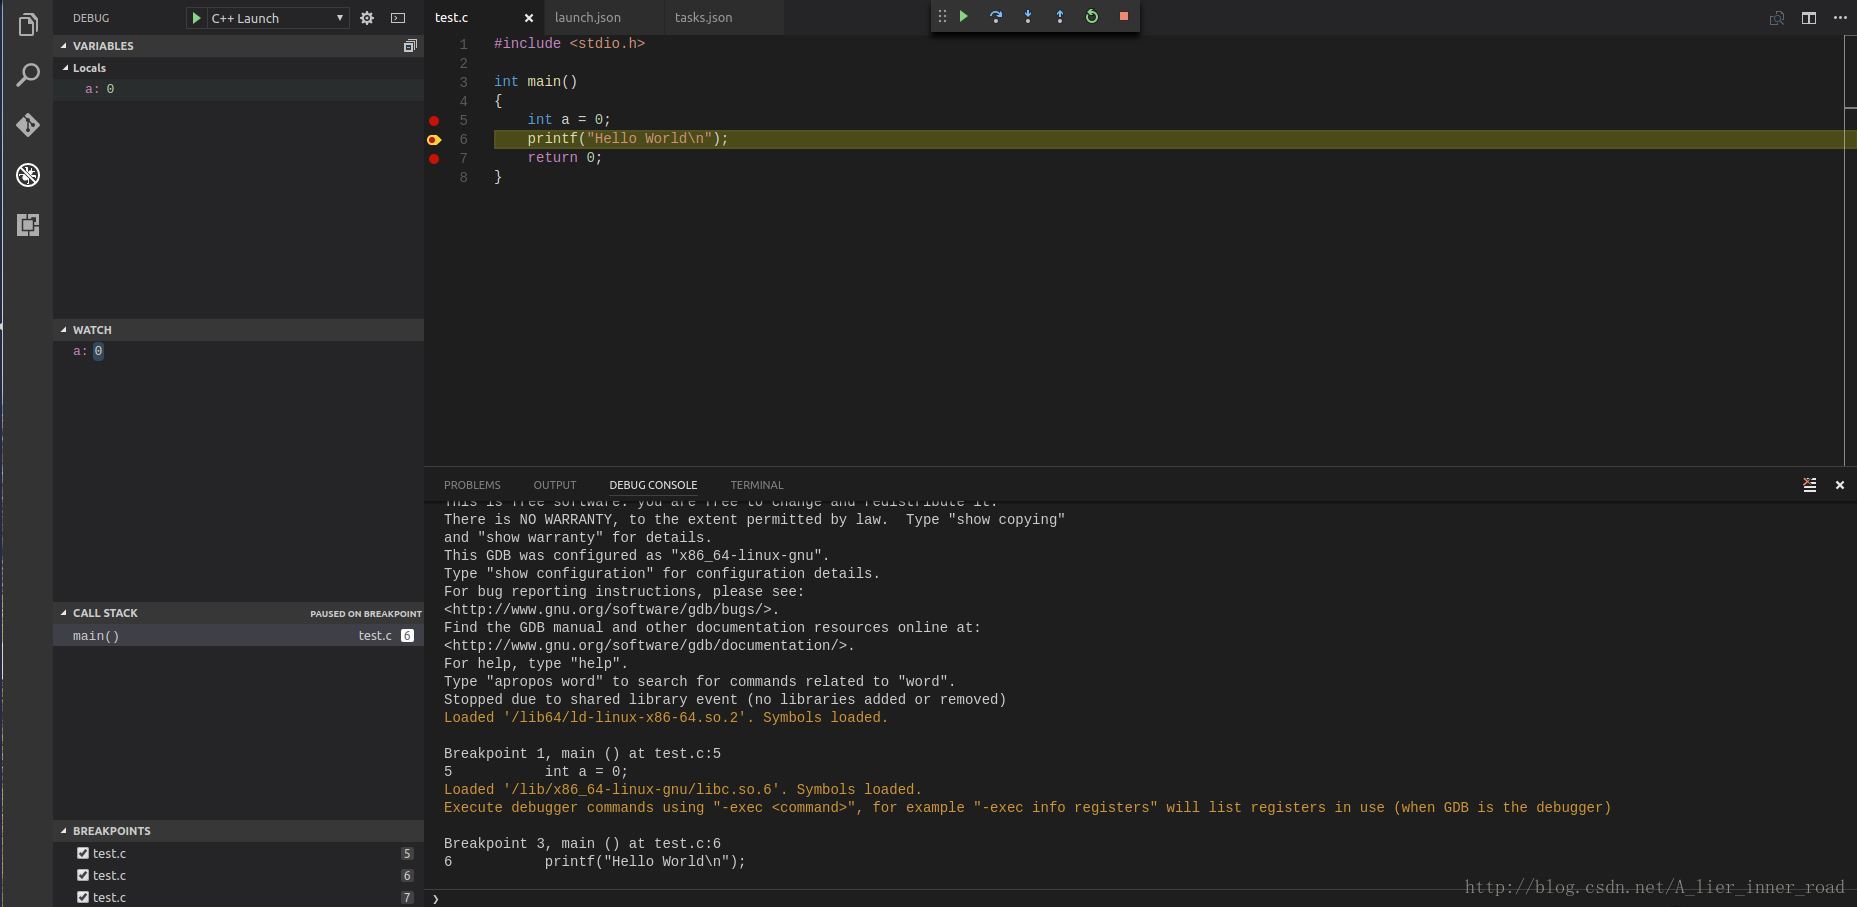The height and width of the screenshot is (907, 1857).
Task: Click the printf line in the editor
Action: [x=628, y=139]
